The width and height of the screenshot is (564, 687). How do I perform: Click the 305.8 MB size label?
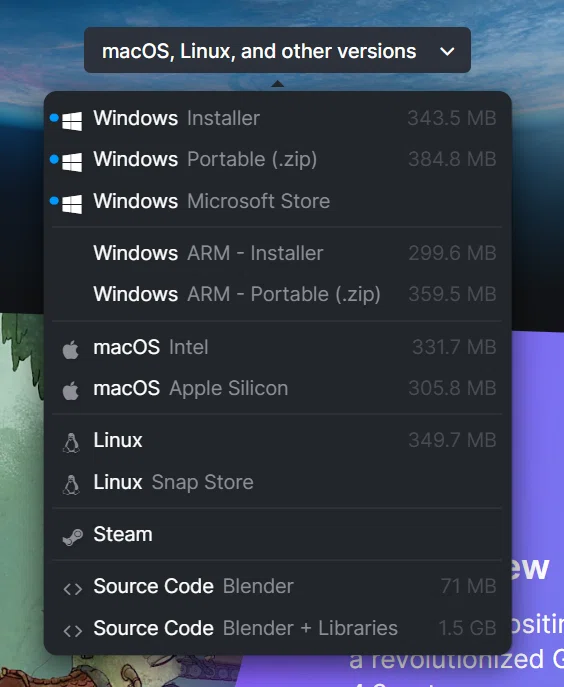[x=452, y=388]
